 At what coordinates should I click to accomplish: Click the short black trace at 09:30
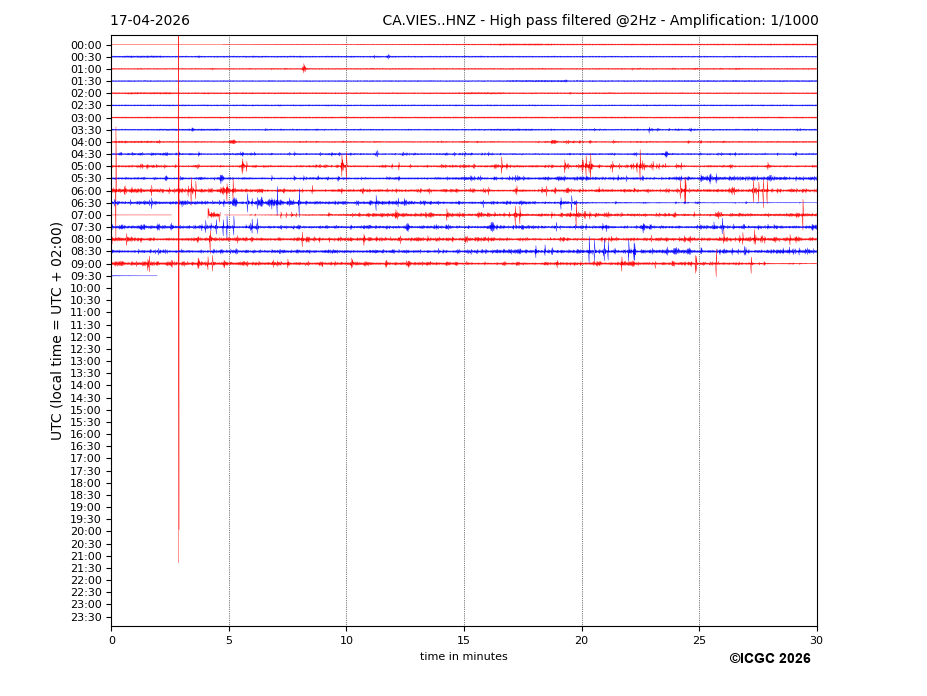tap(134, 275)
